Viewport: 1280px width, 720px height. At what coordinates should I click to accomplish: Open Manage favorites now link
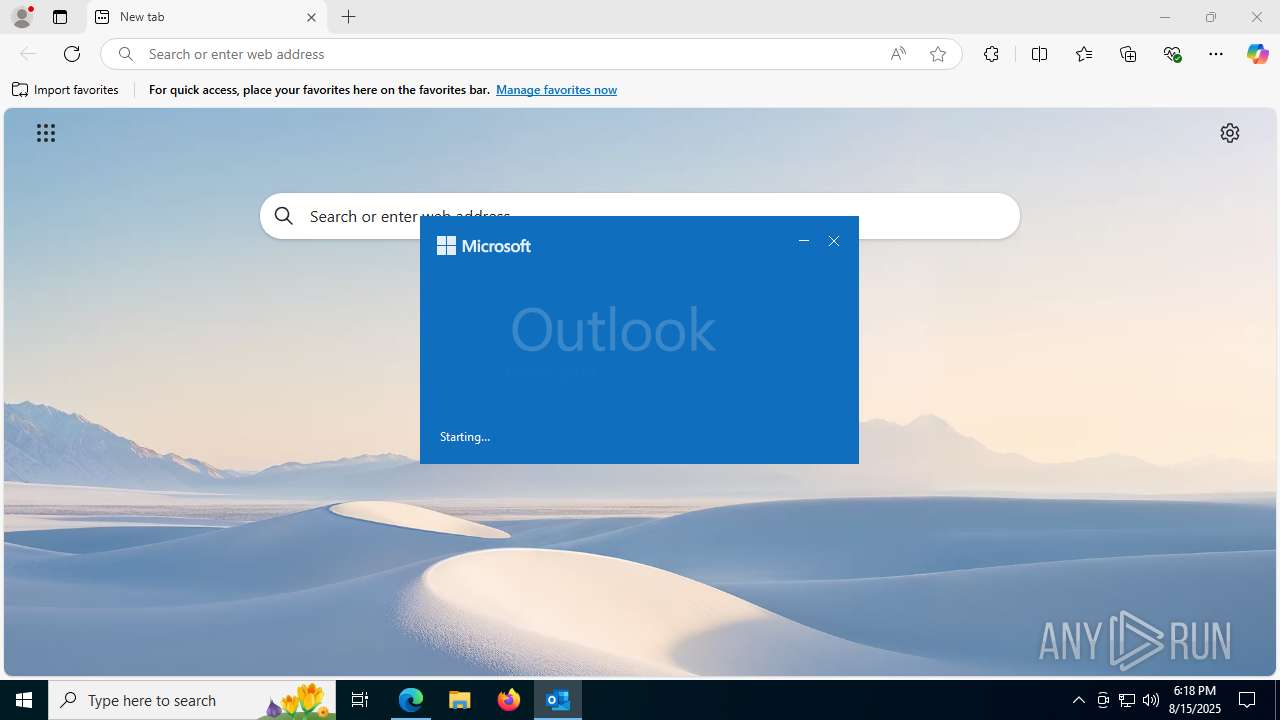click(556, 90)
